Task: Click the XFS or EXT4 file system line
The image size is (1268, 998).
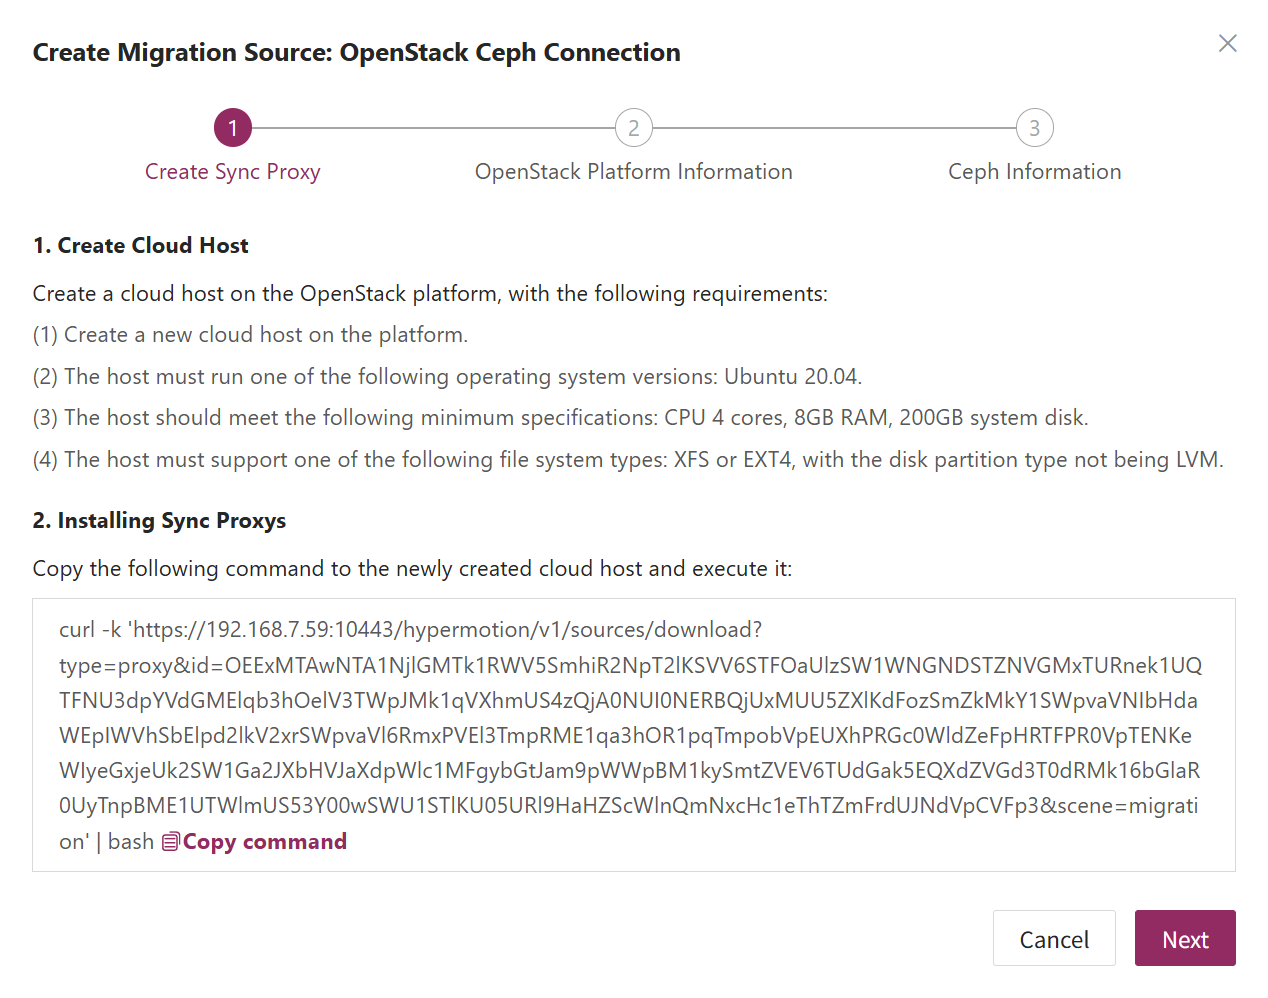Action: point(628,460)
